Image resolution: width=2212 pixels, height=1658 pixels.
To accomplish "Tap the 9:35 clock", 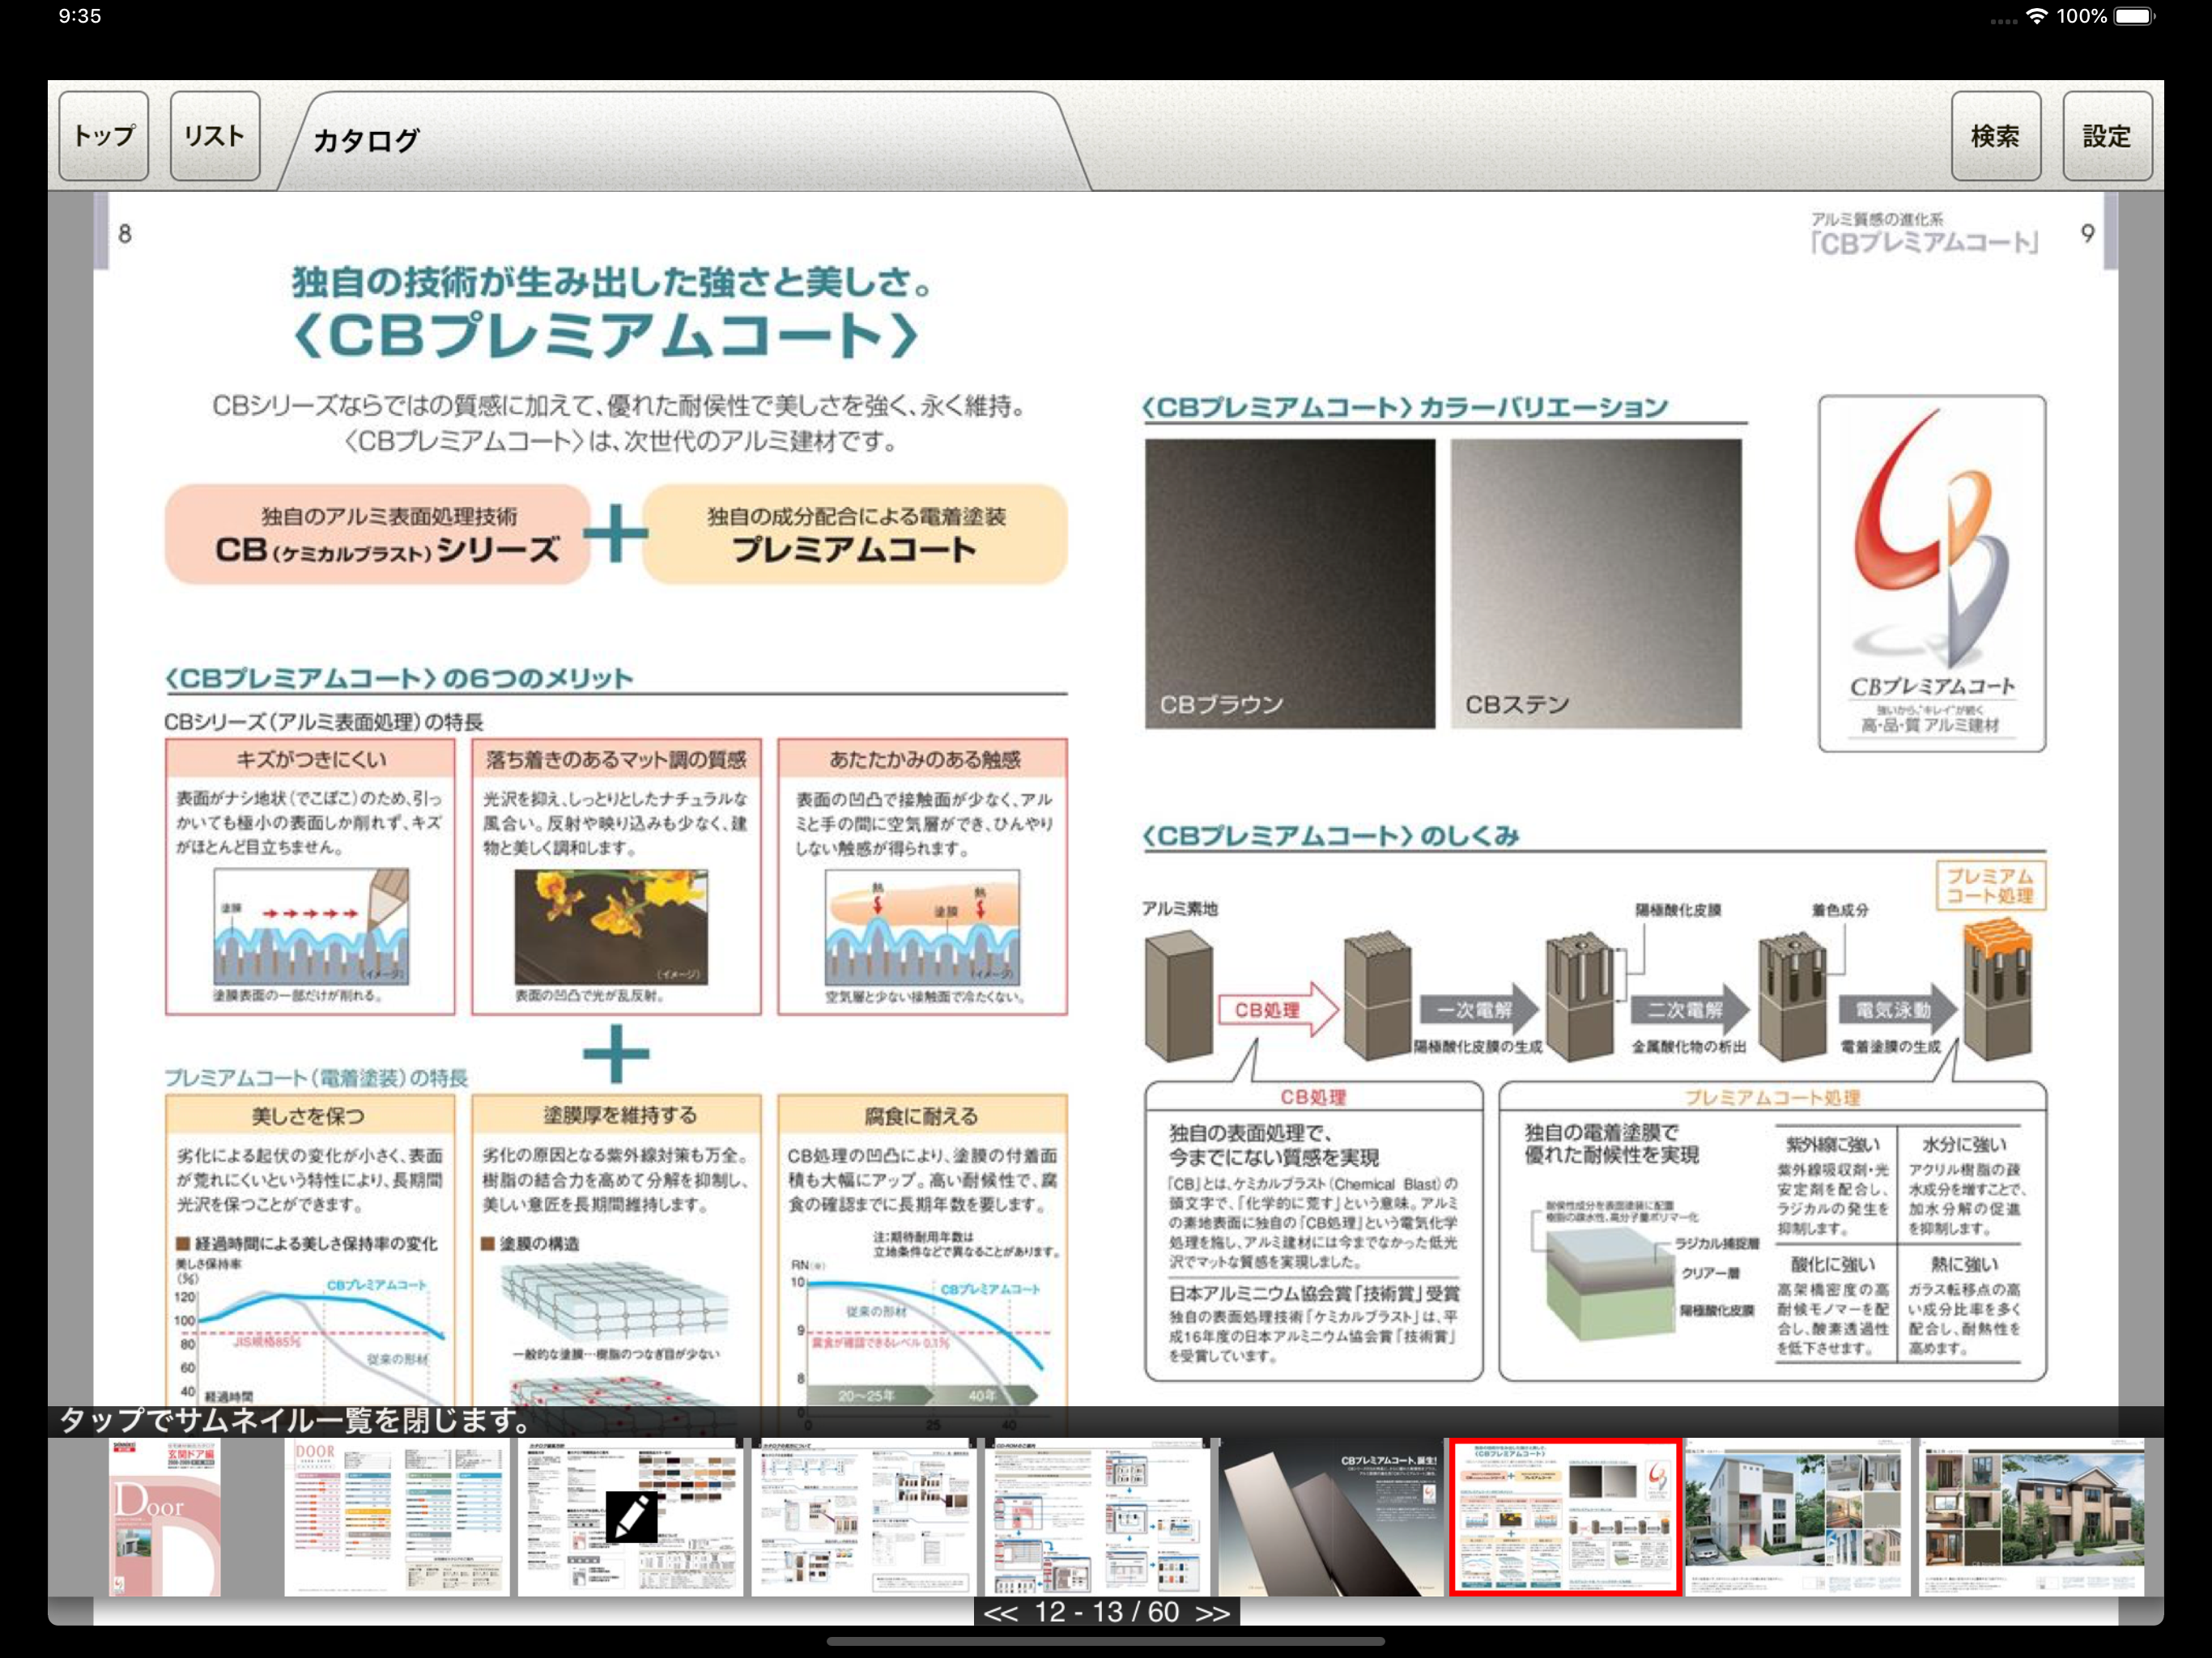I will pos(80,16).
